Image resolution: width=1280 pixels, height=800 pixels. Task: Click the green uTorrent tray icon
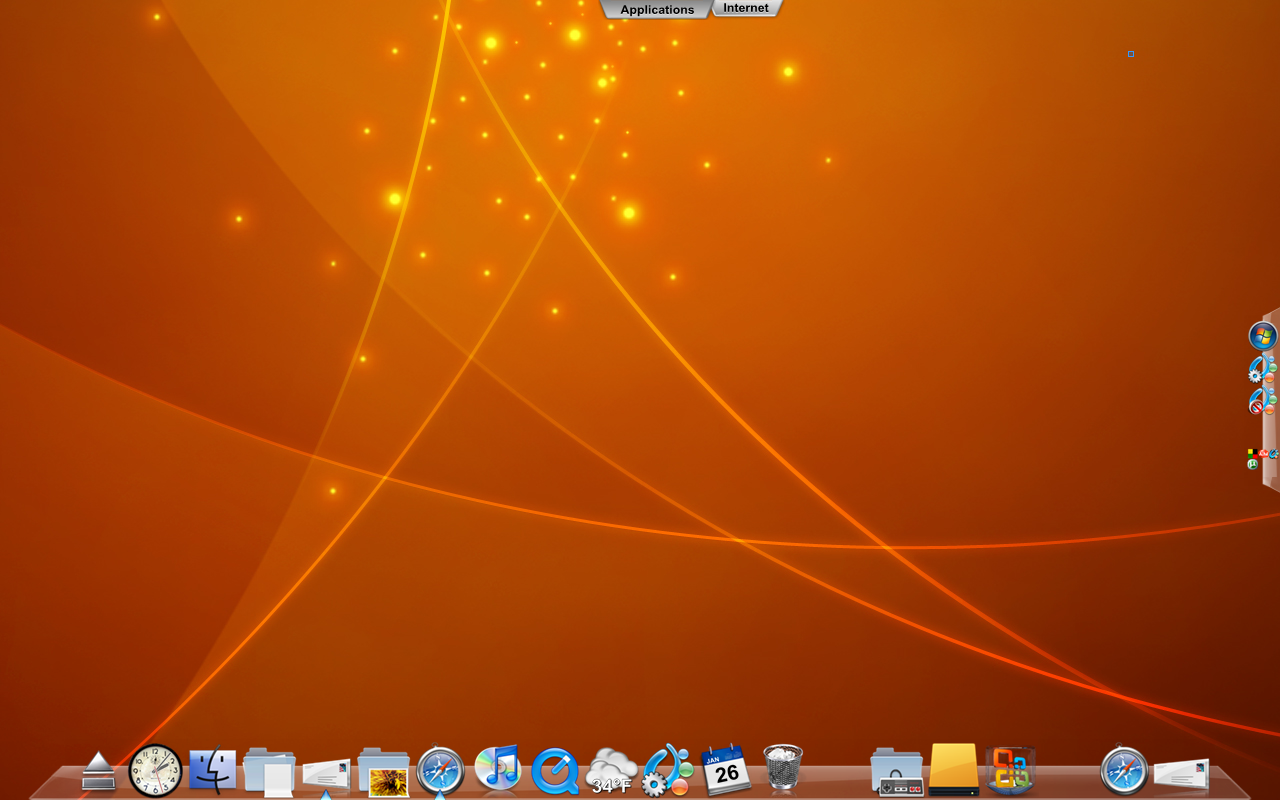coord(1252,464)
